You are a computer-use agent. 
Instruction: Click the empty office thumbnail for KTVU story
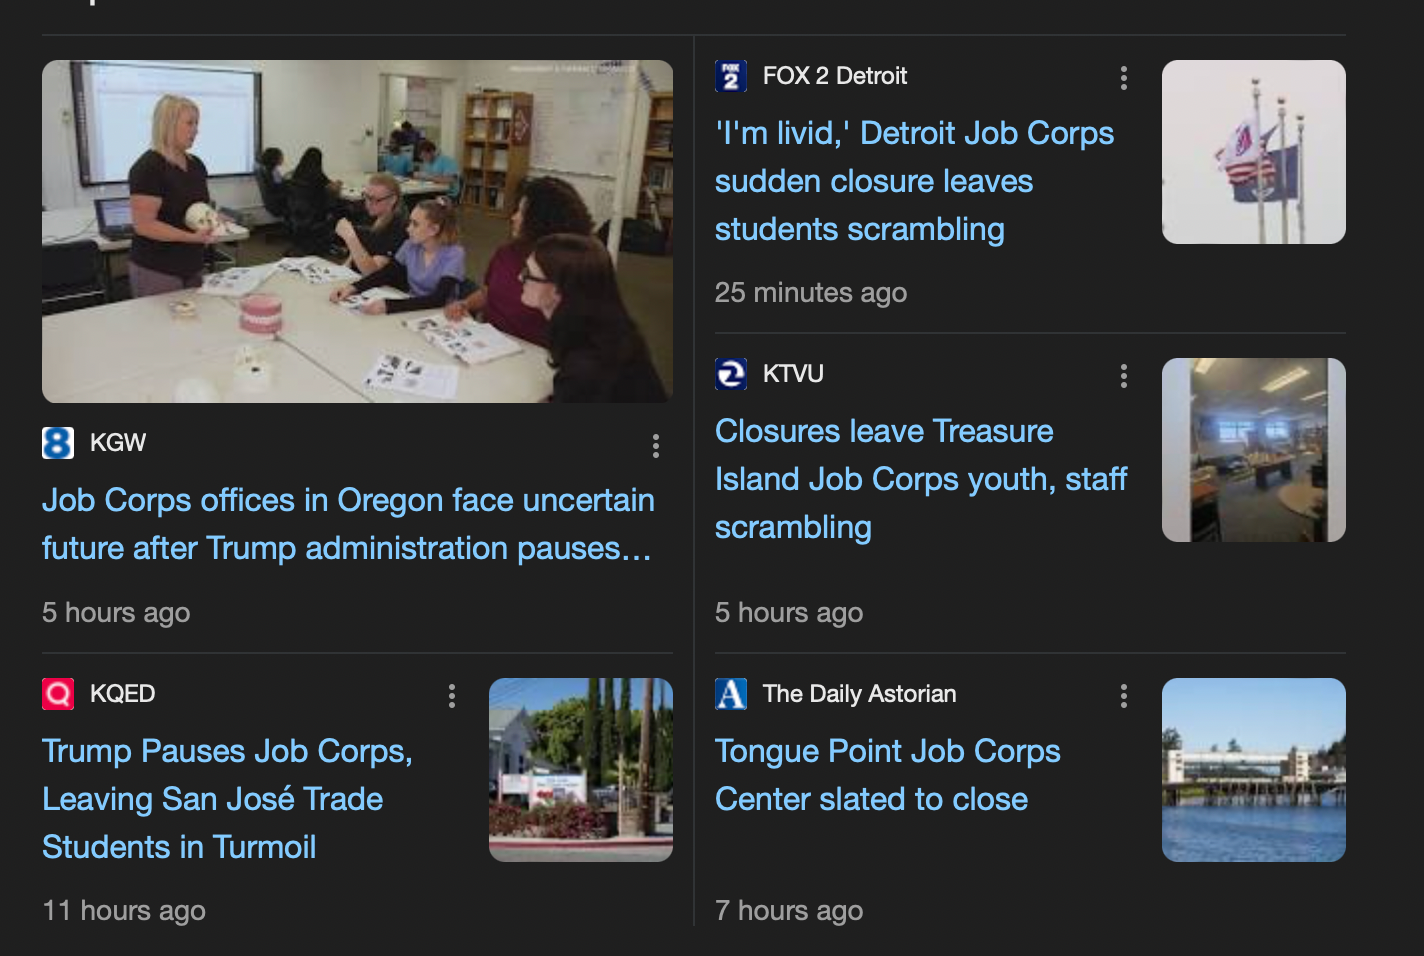pos(1253,450)
